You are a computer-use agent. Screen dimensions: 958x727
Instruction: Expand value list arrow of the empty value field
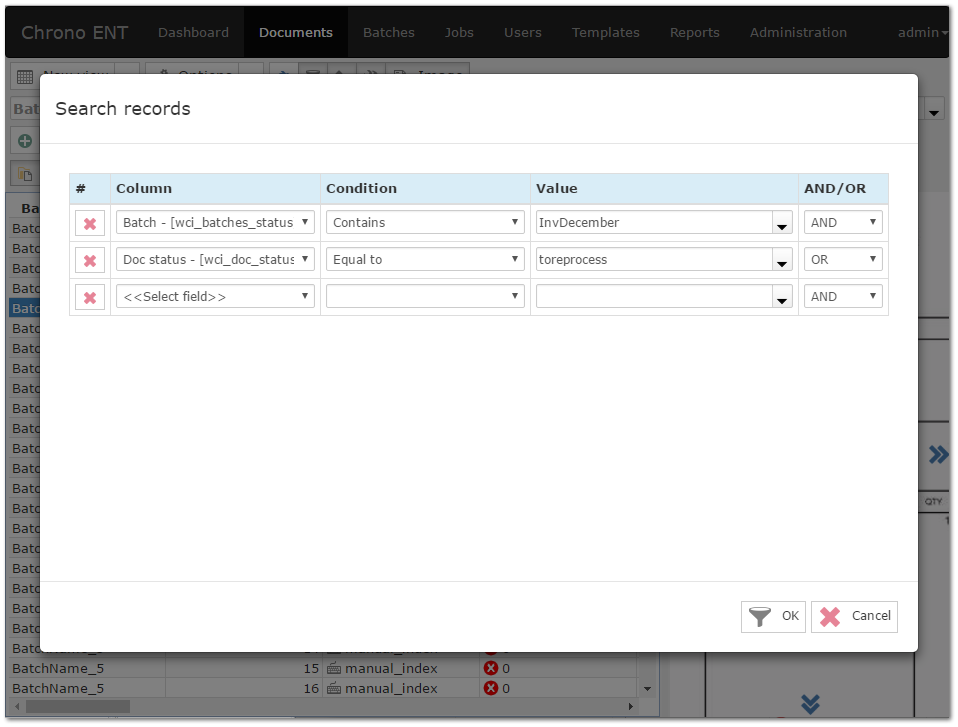782,298
